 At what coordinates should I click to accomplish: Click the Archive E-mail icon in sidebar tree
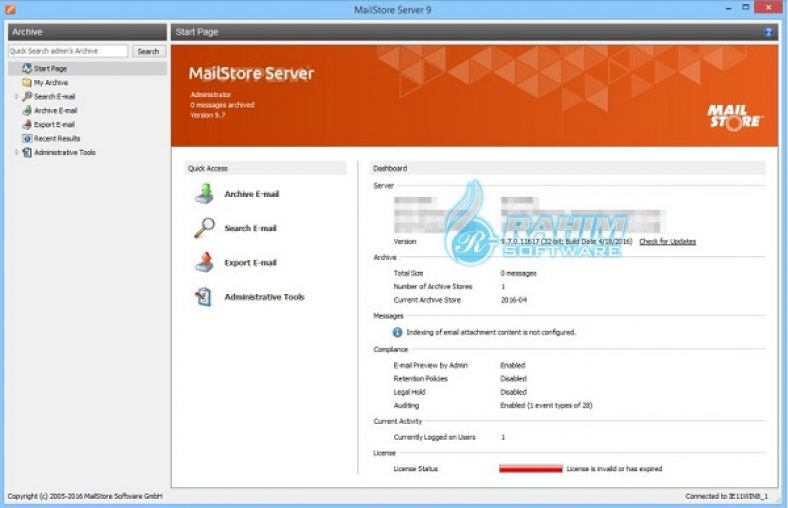tap(27, 110)
